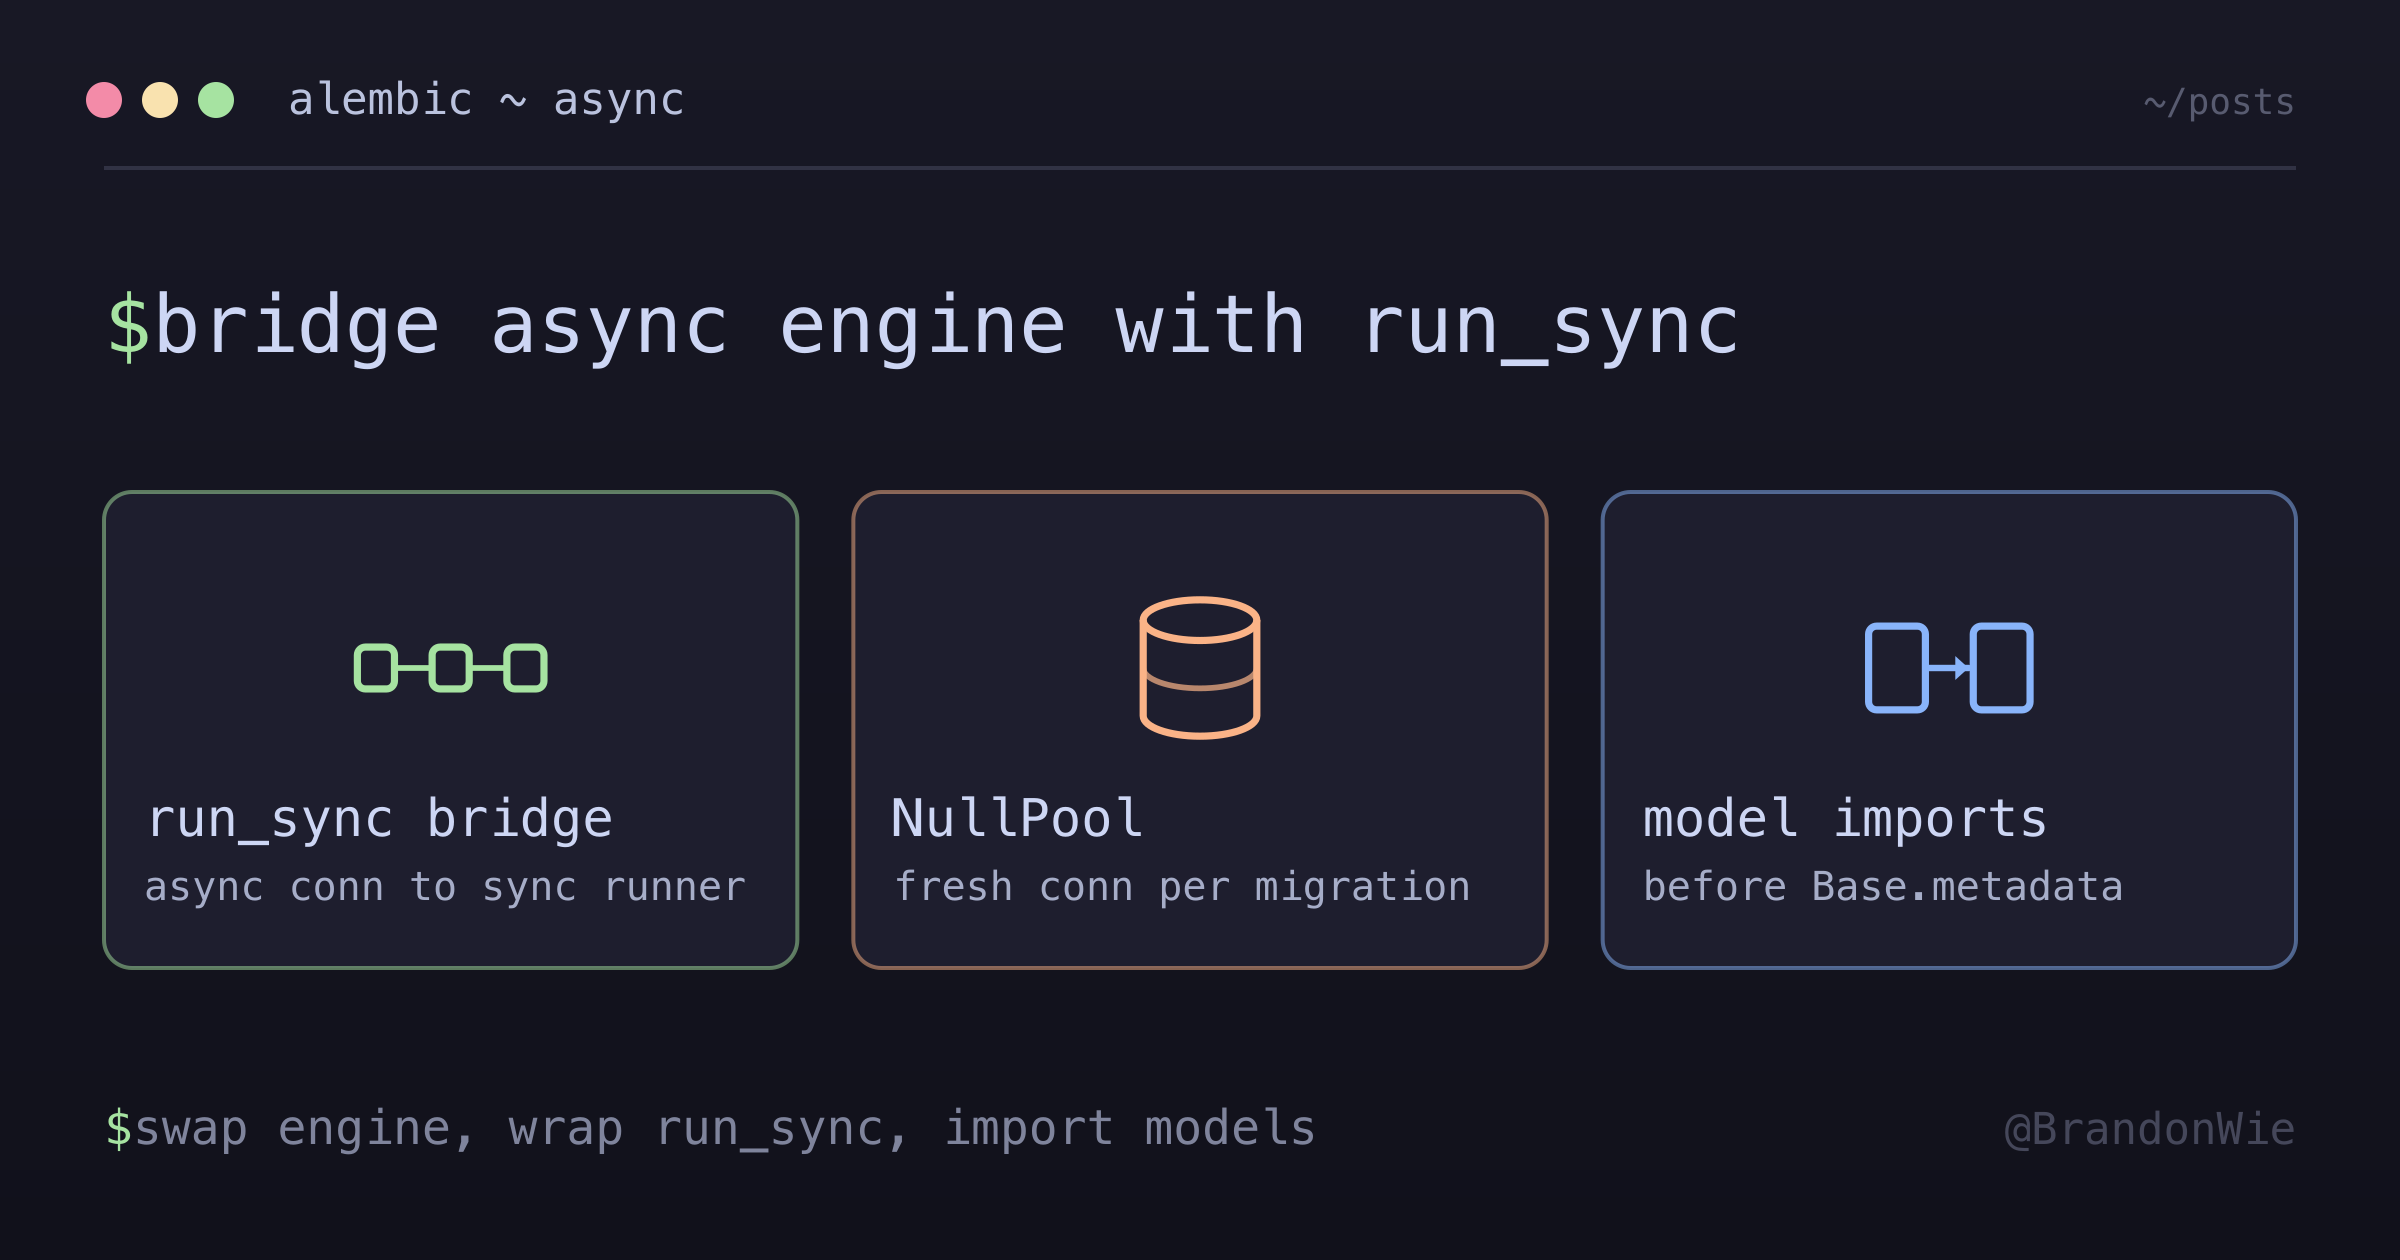Click "async conn to sync runner" subtitle
The image size is (2400, 1260).
point(445,887)
